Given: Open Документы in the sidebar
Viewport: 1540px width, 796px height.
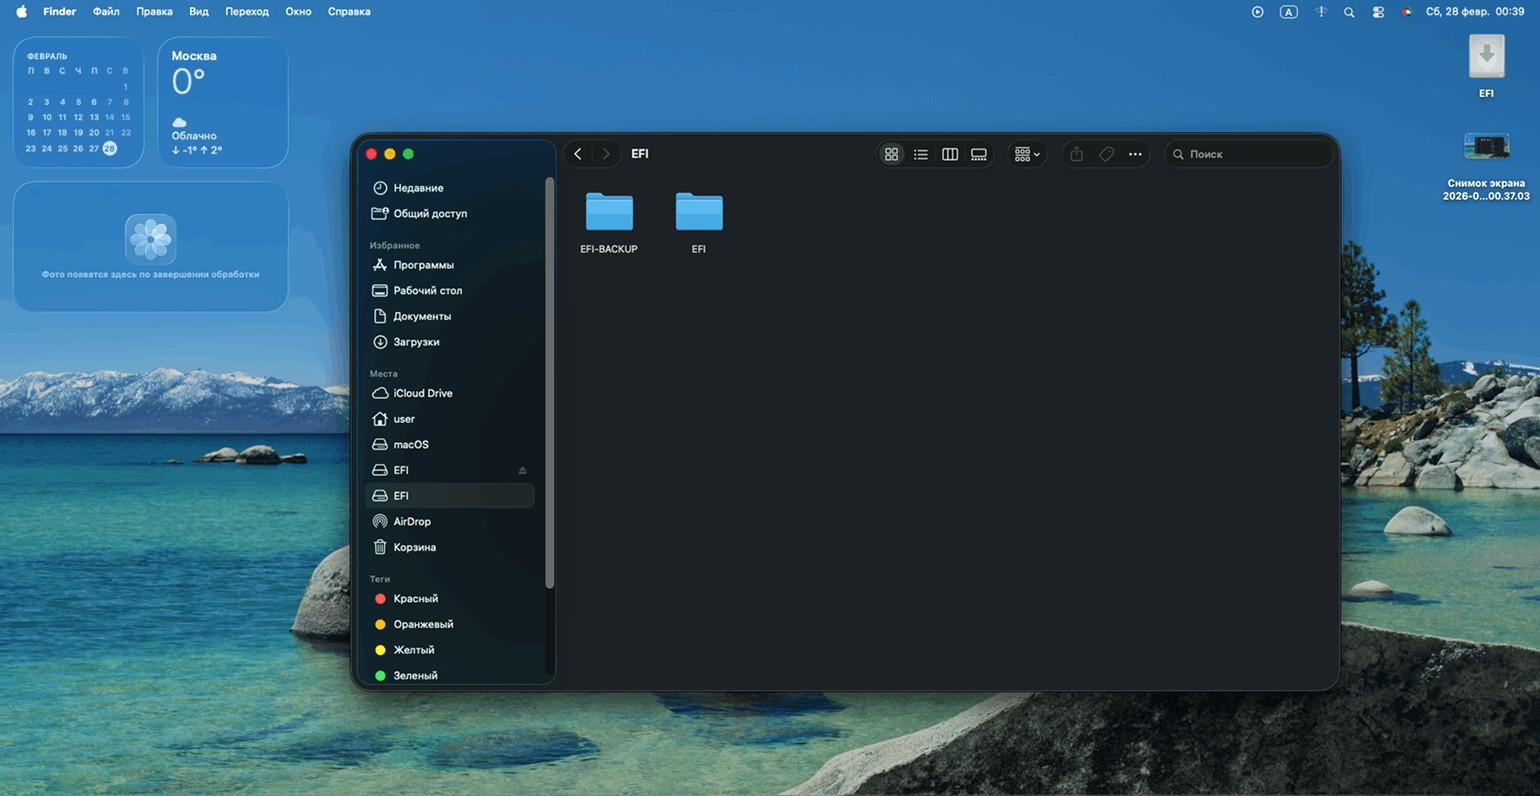Looking at the screenshot, I should 450,316.
